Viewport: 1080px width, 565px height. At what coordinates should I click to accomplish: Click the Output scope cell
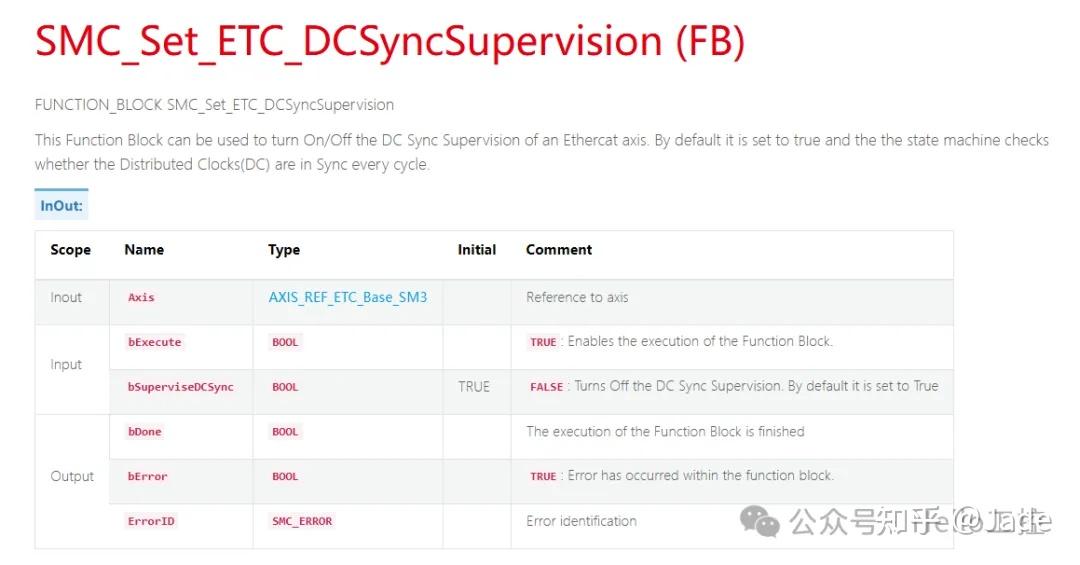(x=72, y=476)
